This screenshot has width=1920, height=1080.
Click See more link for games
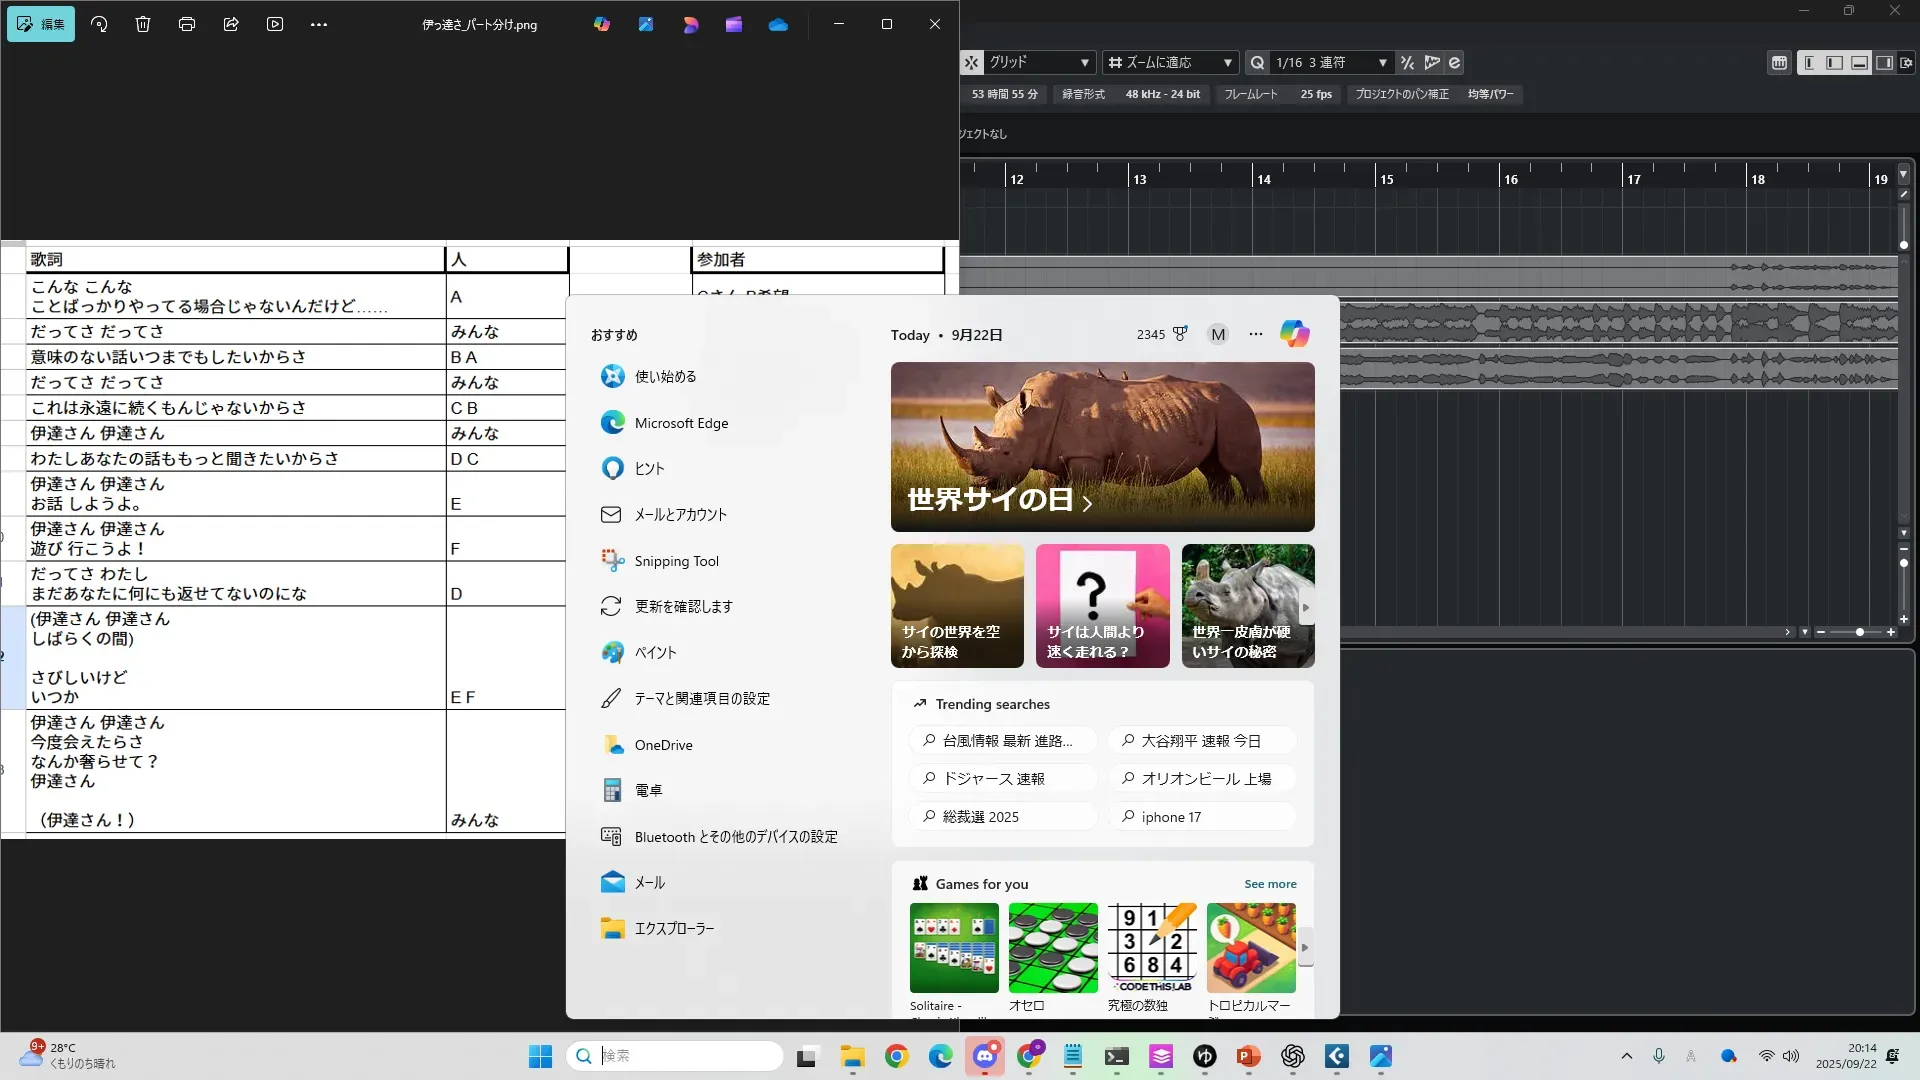tap(1270, 884)
